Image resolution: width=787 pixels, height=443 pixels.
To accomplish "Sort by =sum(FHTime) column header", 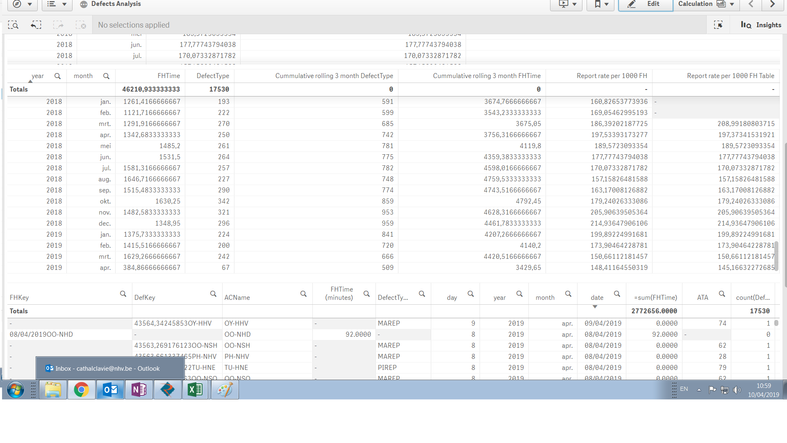I will [x=655, y=298].
